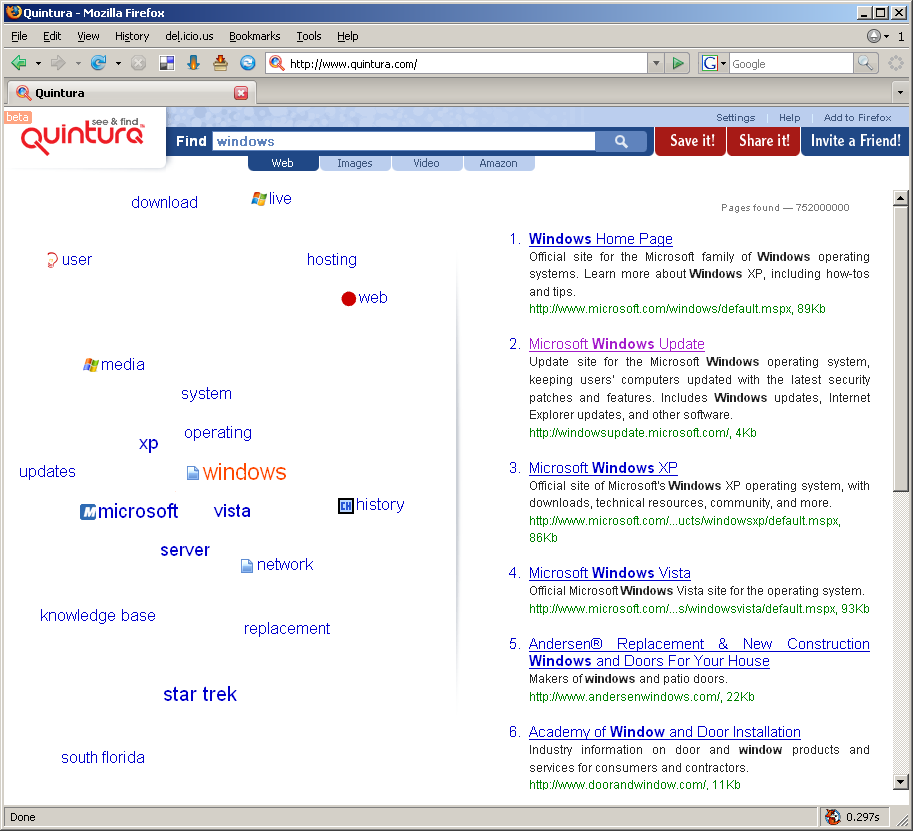
Task: Click the round blue sync icon in toolbar
Action: (x=248, y=63)
